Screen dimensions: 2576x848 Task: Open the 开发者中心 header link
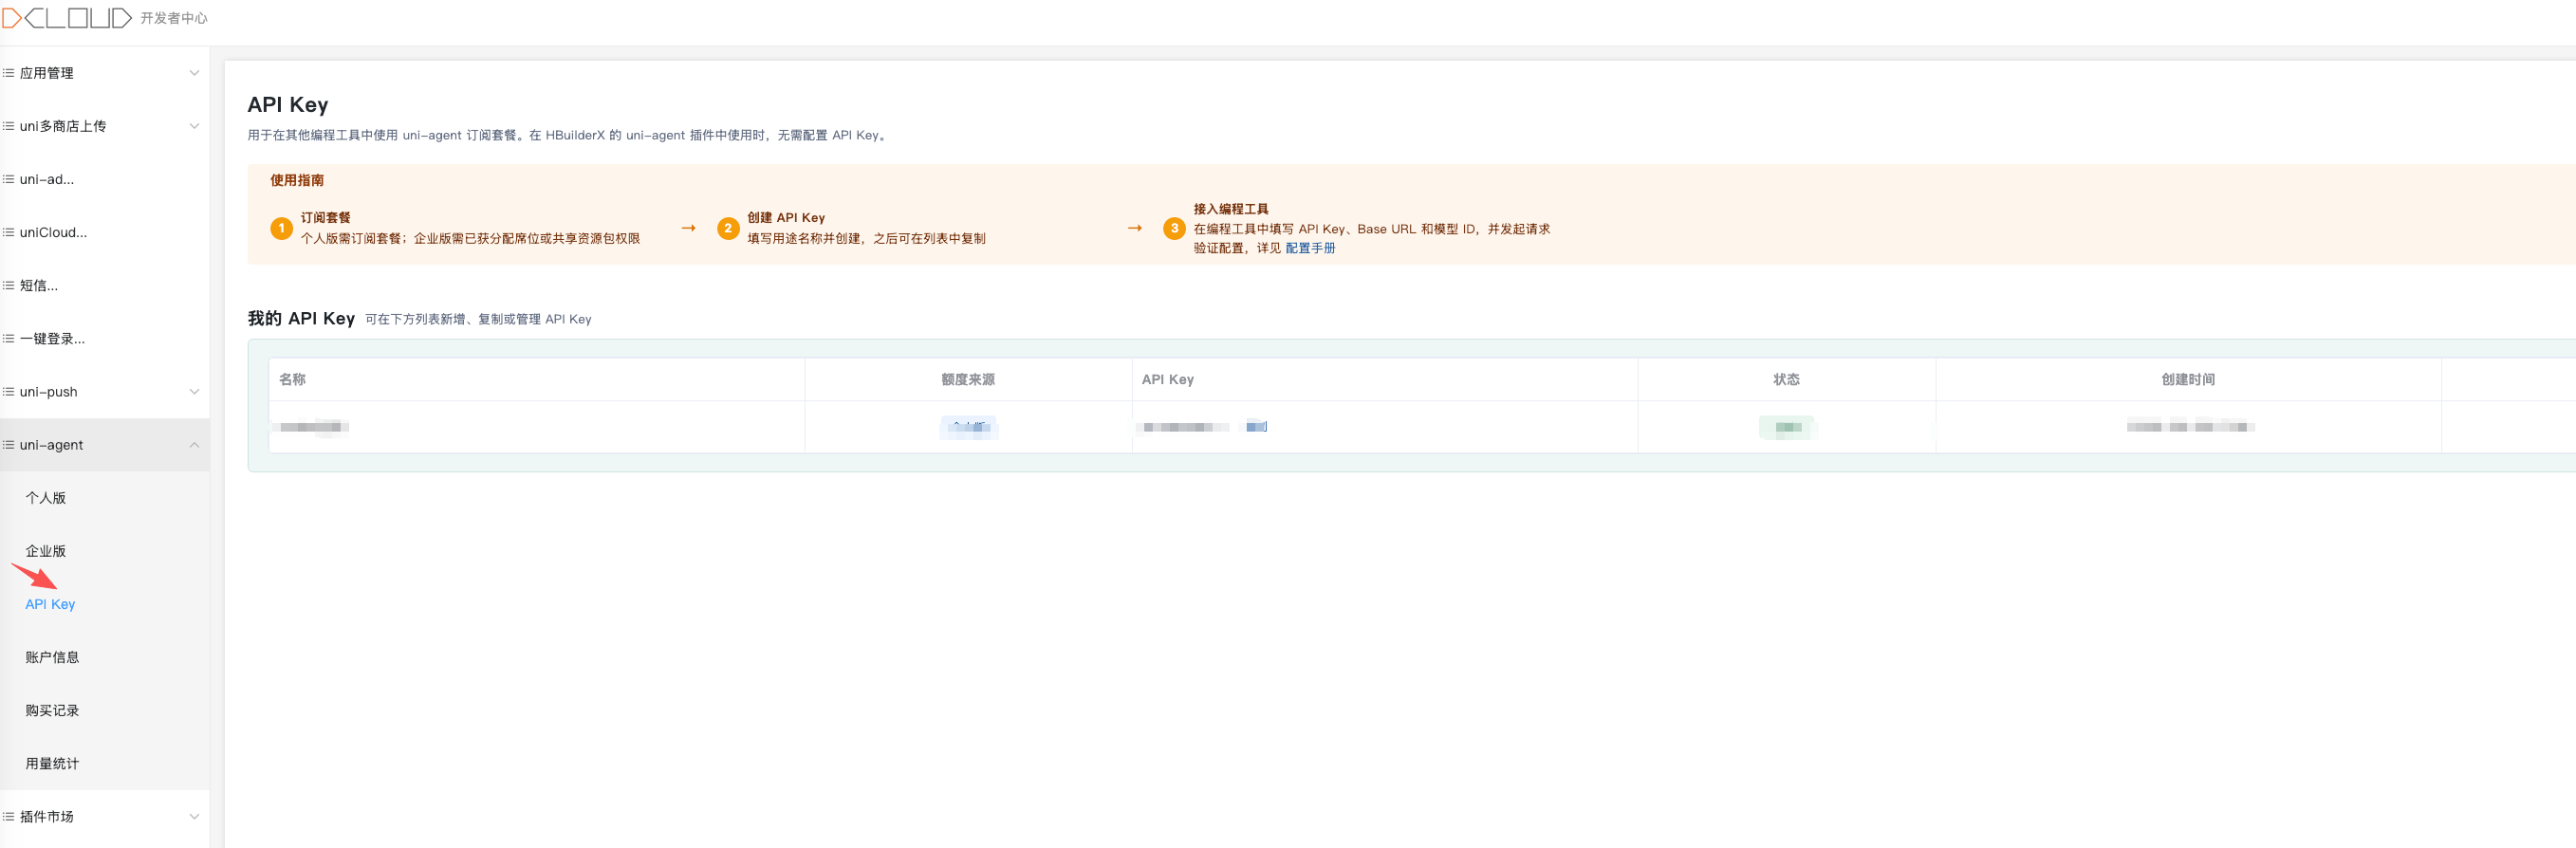(174, 18)
